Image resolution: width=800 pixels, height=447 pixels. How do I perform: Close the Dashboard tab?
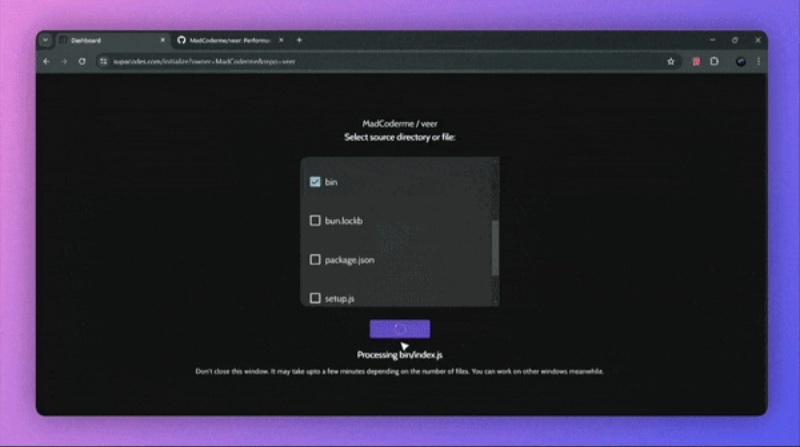[x=163, y=40]
